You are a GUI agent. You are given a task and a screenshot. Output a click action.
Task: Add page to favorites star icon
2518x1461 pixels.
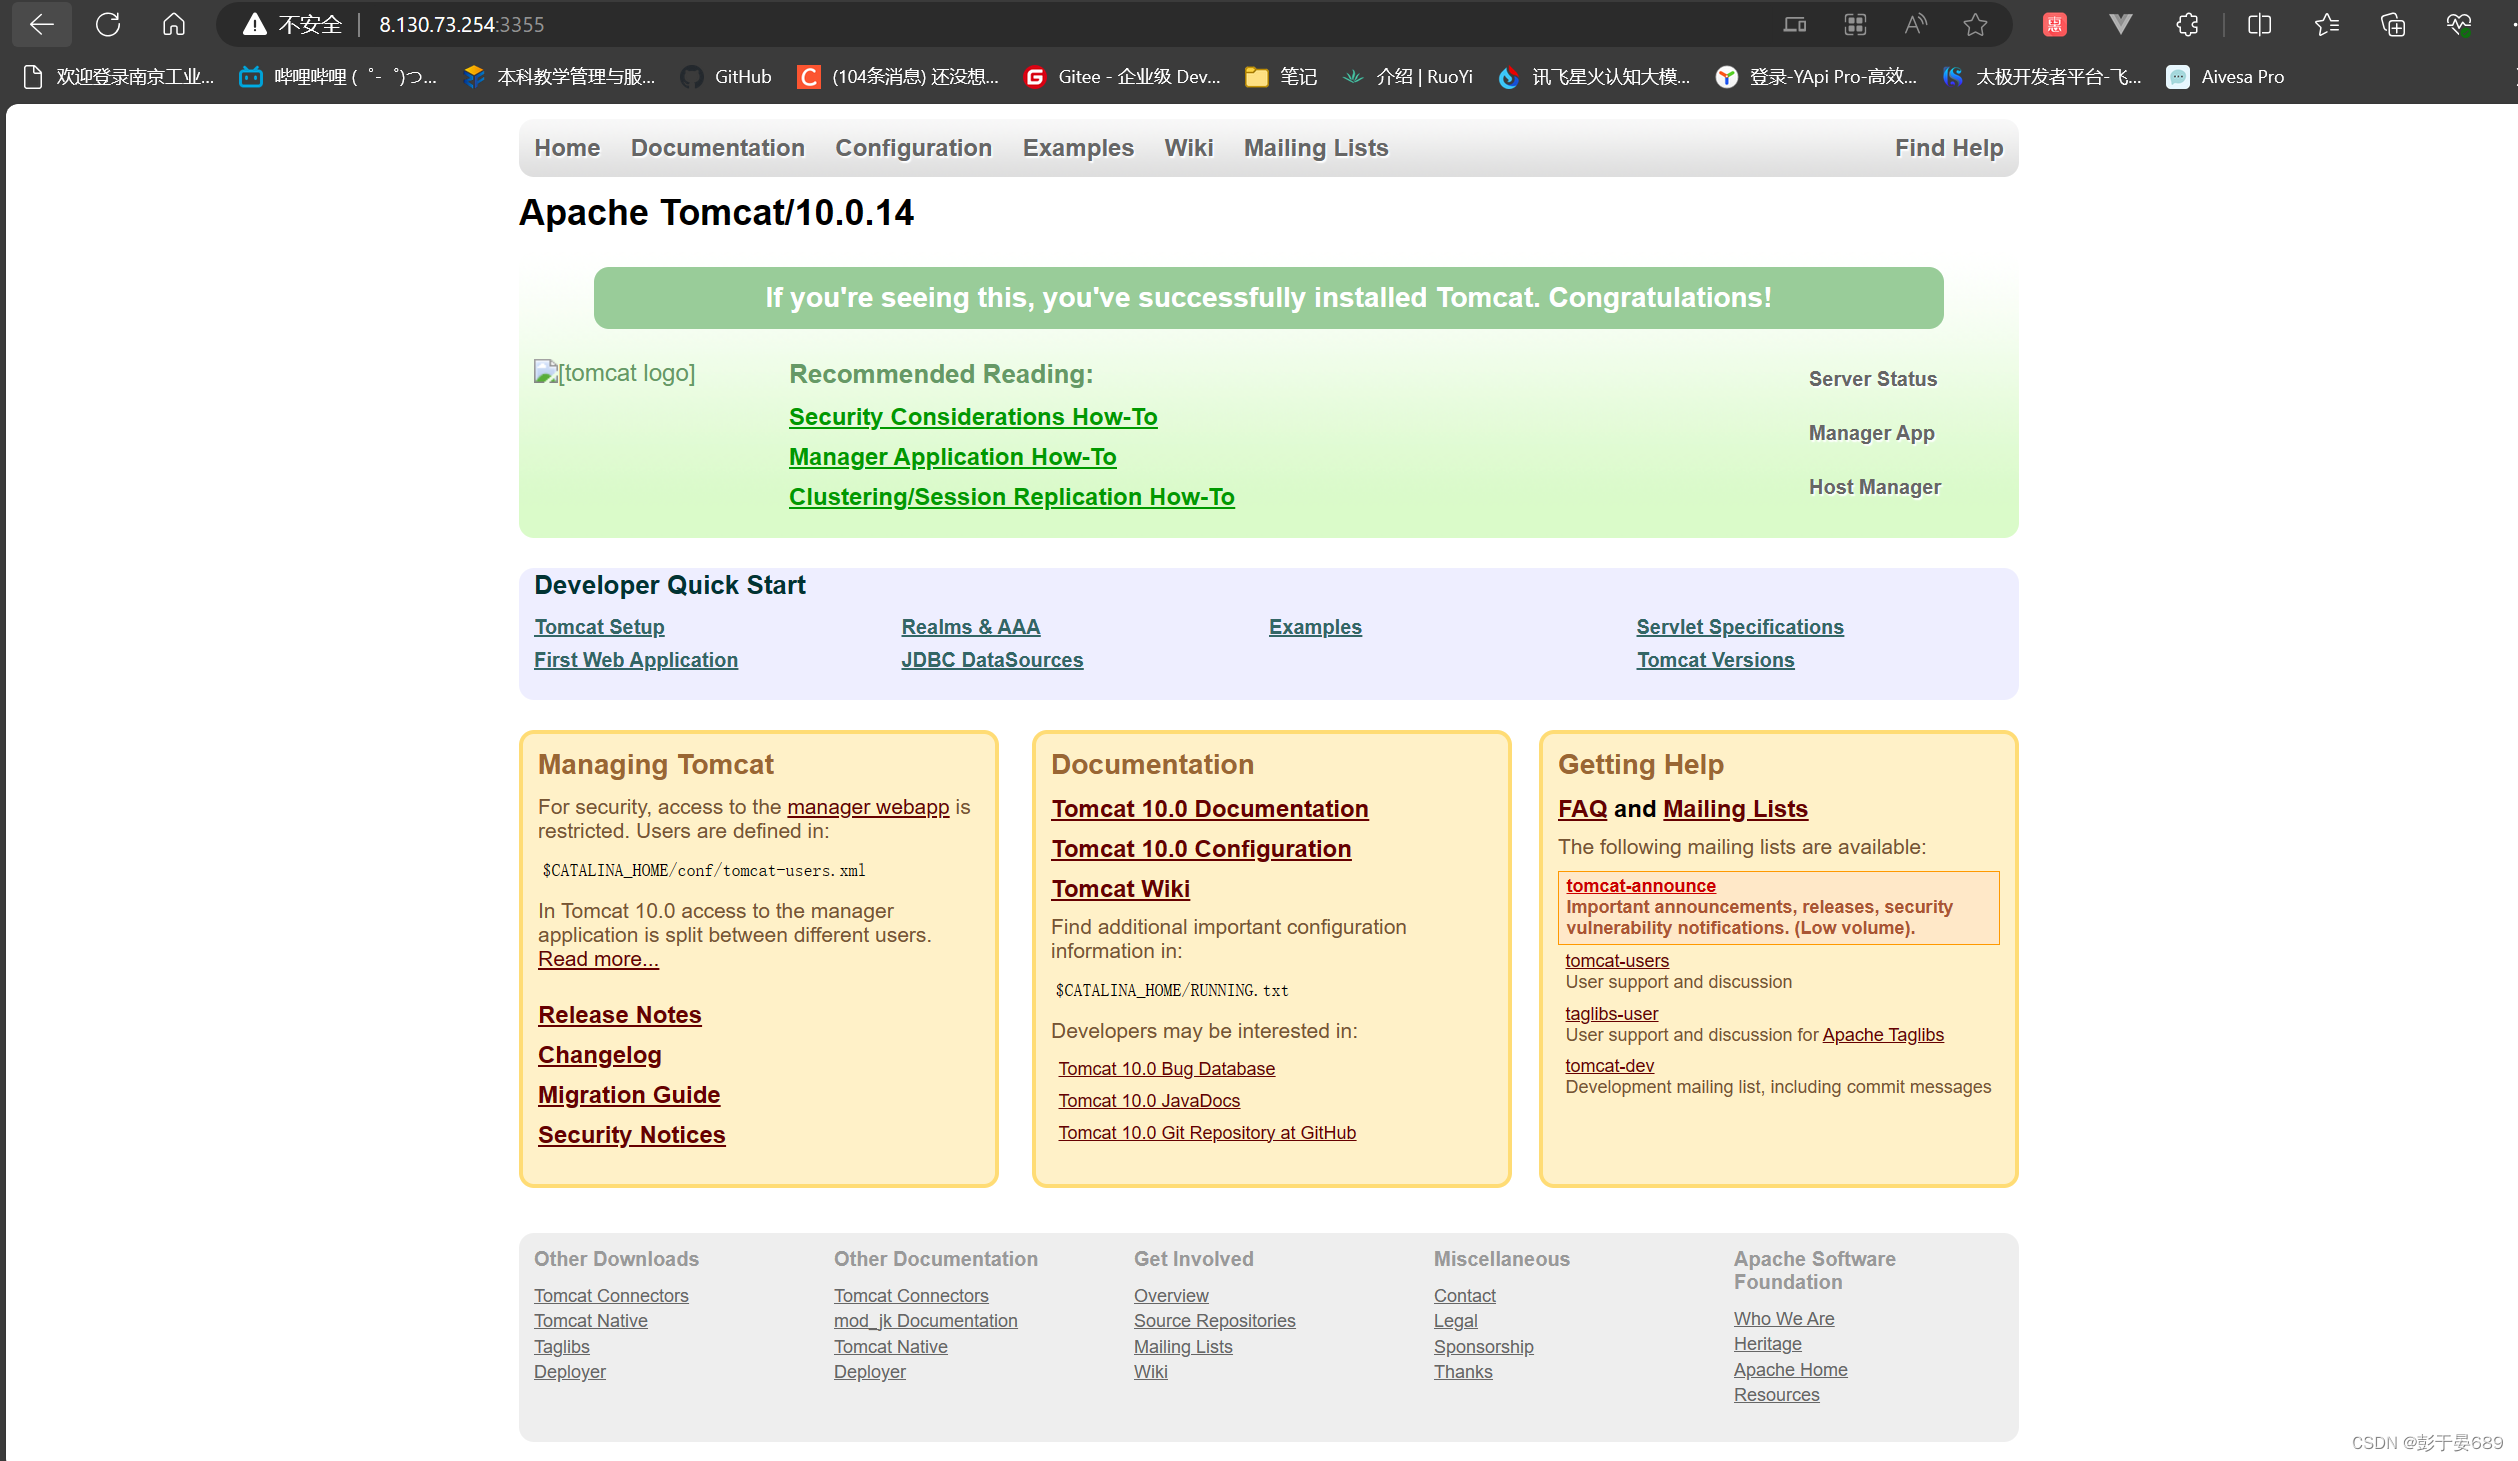click(x=1975, y=24)
